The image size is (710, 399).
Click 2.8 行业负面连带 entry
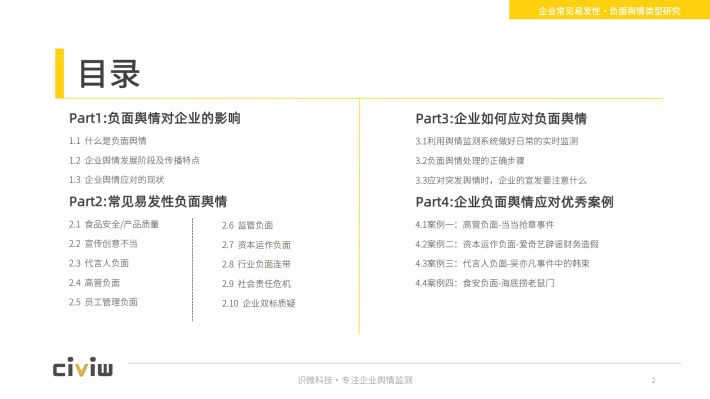coord(256,264)
